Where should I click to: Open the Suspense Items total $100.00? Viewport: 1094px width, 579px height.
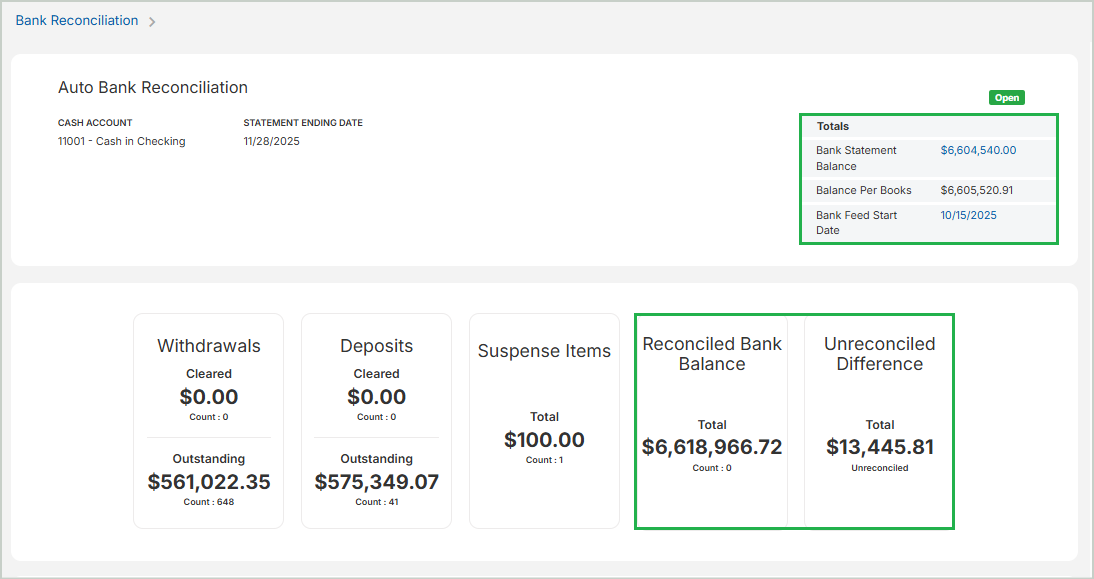tap(544, 440)
